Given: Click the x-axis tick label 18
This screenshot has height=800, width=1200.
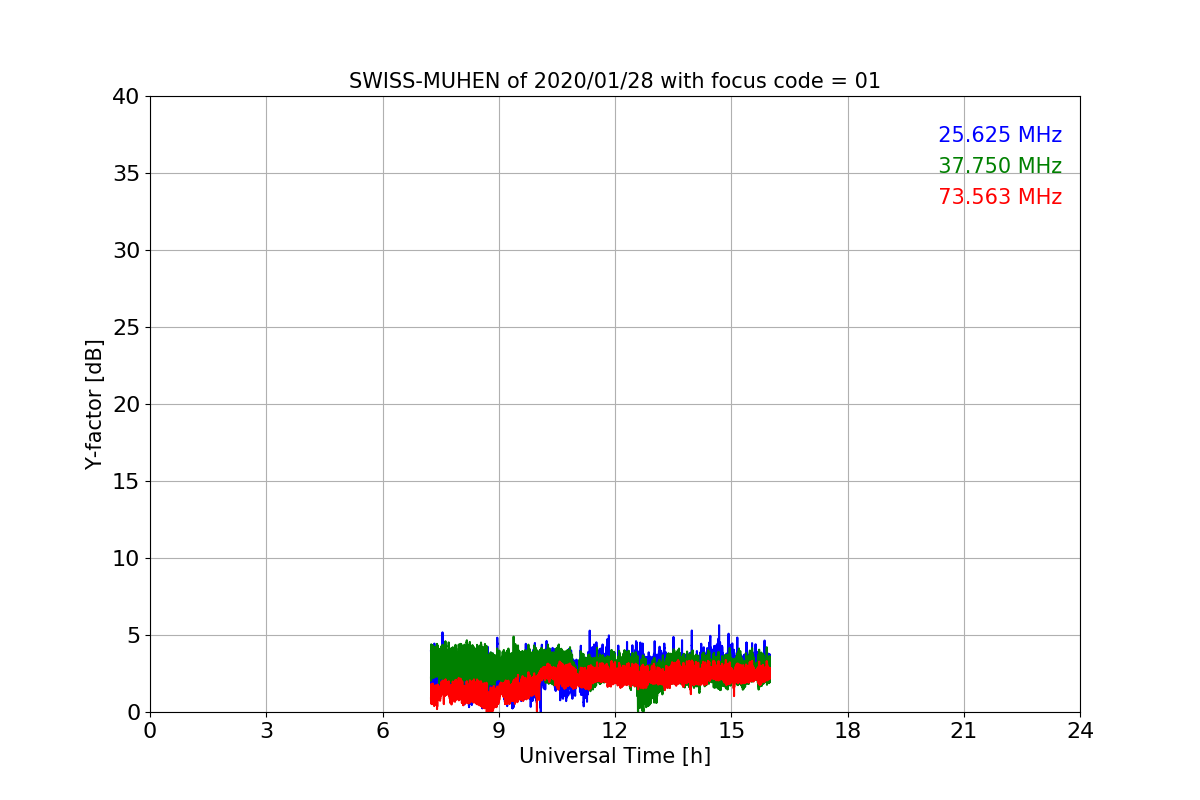Looking at the screenshot, I should (847, 731).
